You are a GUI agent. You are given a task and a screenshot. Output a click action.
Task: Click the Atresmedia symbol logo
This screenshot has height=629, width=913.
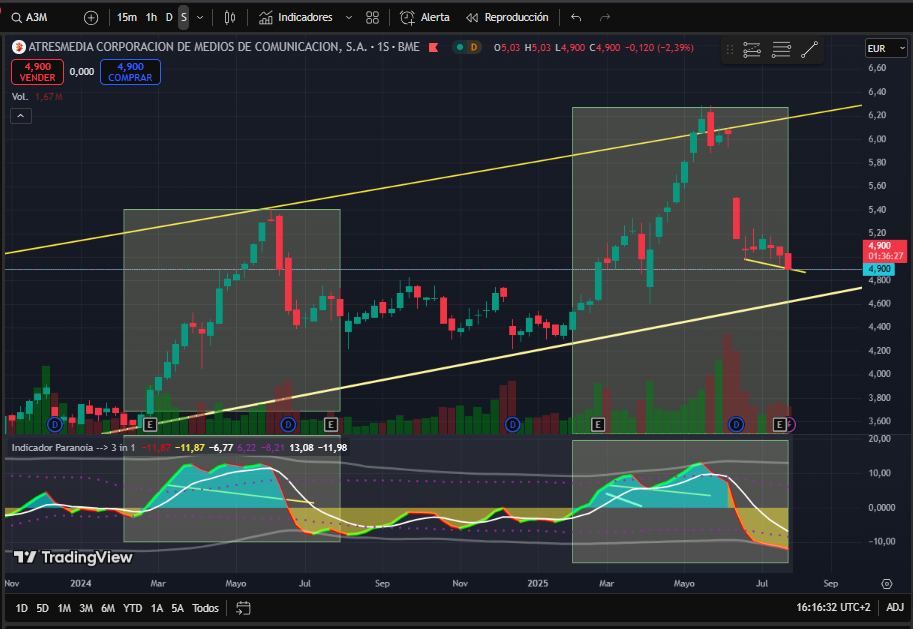point(19,47)
